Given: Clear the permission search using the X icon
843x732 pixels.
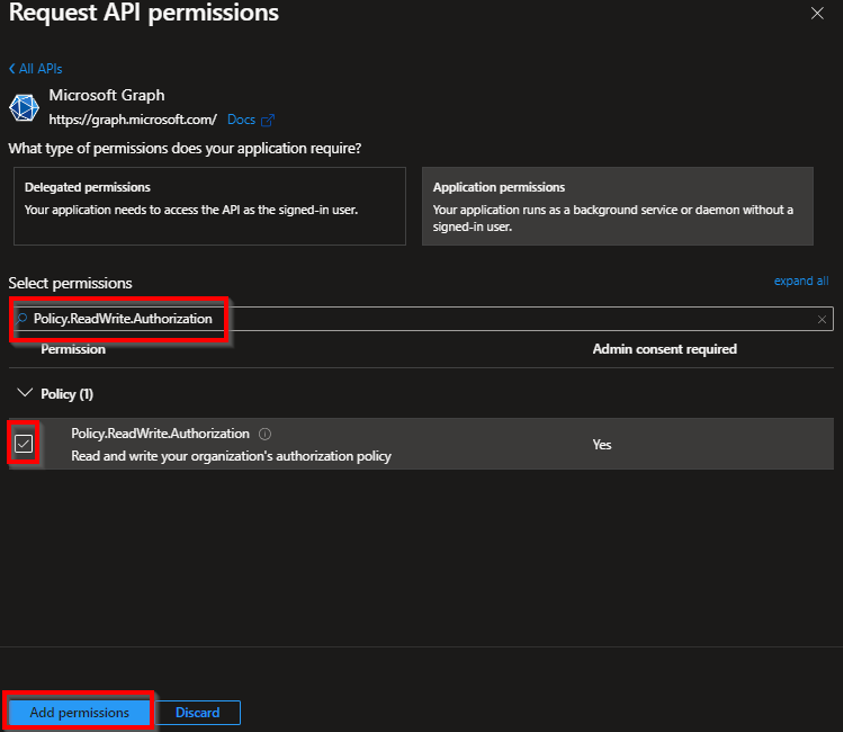Looking at the screenshot, I should [822, 320].
